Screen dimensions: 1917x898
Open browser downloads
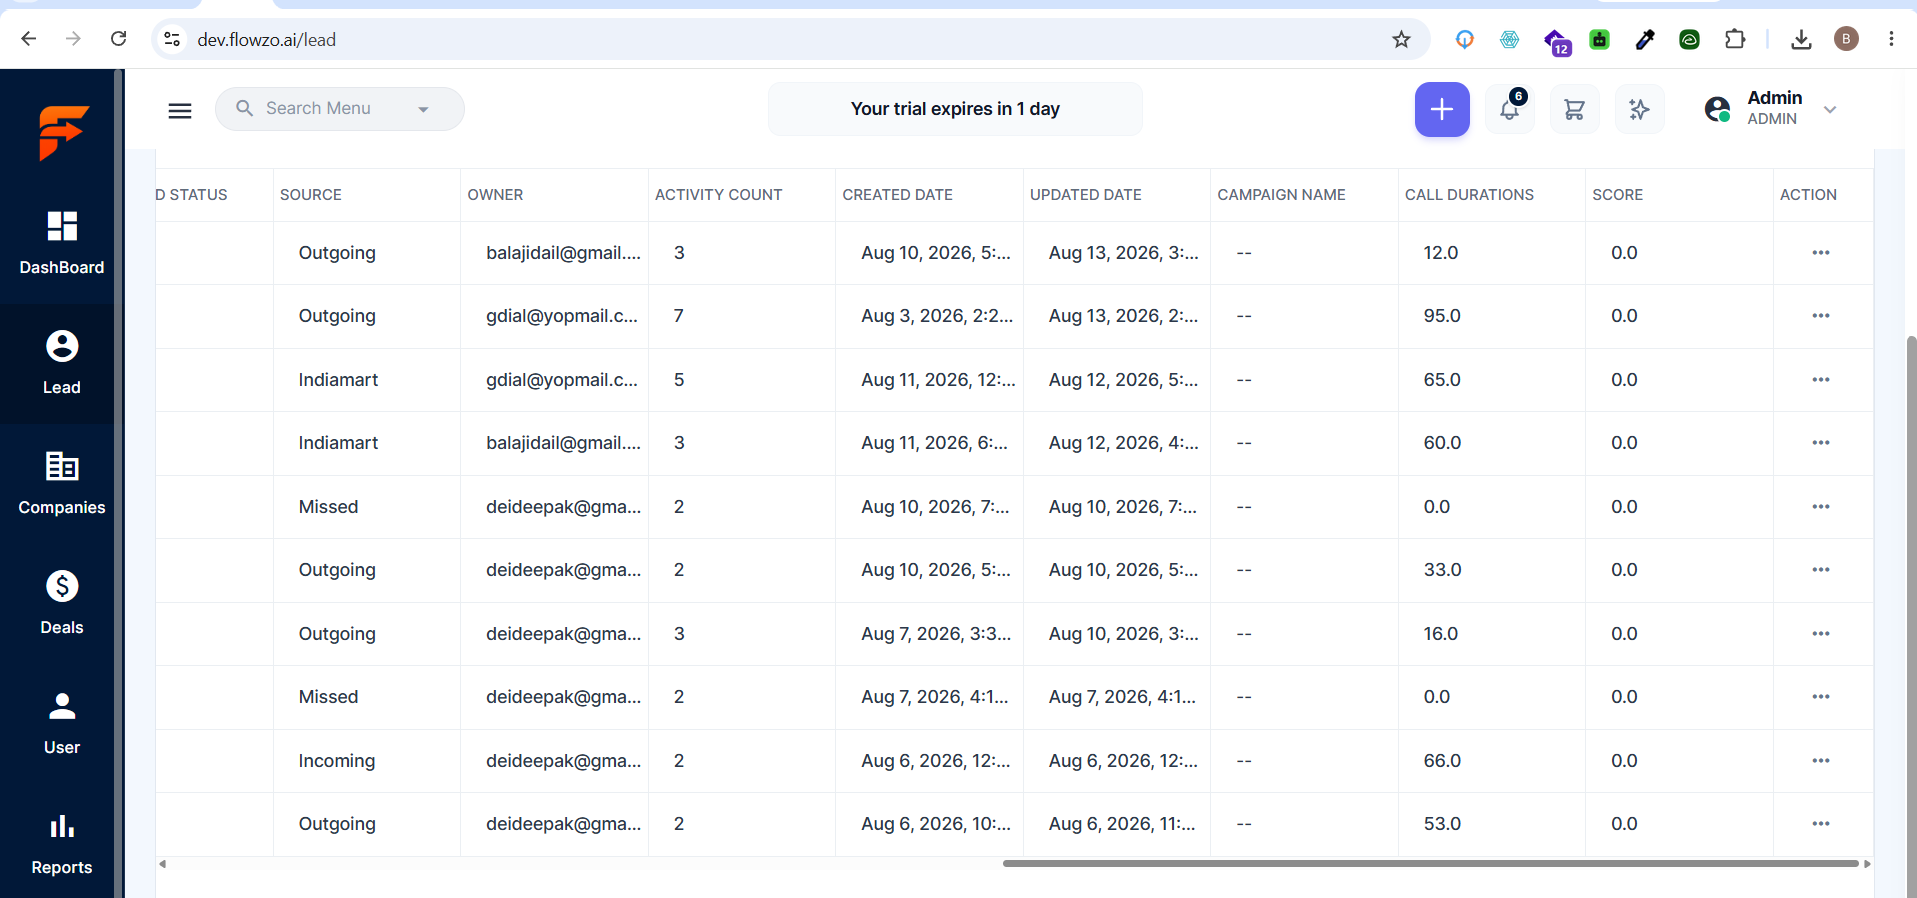click(1801, 39)
